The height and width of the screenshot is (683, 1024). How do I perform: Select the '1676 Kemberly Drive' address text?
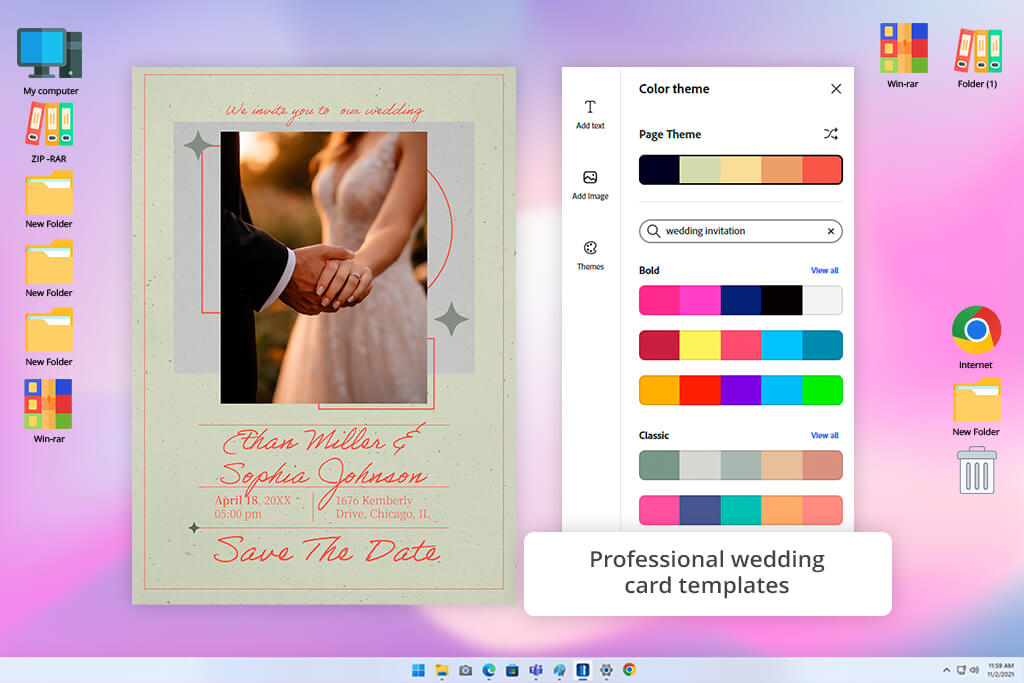tap(383, 507)
